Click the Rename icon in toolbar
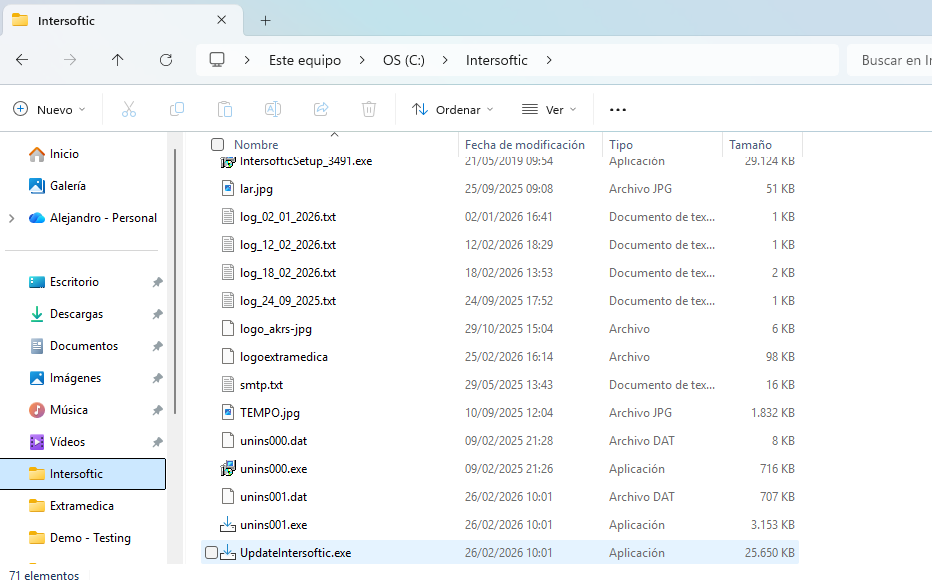Image resolution: width=932 pixels, height=580 pixels. (272, 109)
